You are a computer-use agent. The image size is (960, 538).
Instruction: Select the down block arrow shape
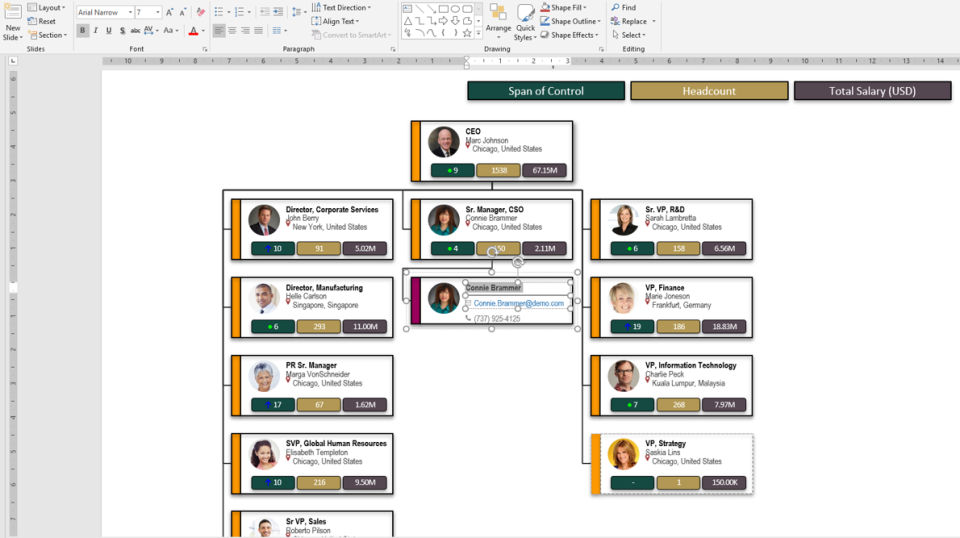[x=456, y=21]
